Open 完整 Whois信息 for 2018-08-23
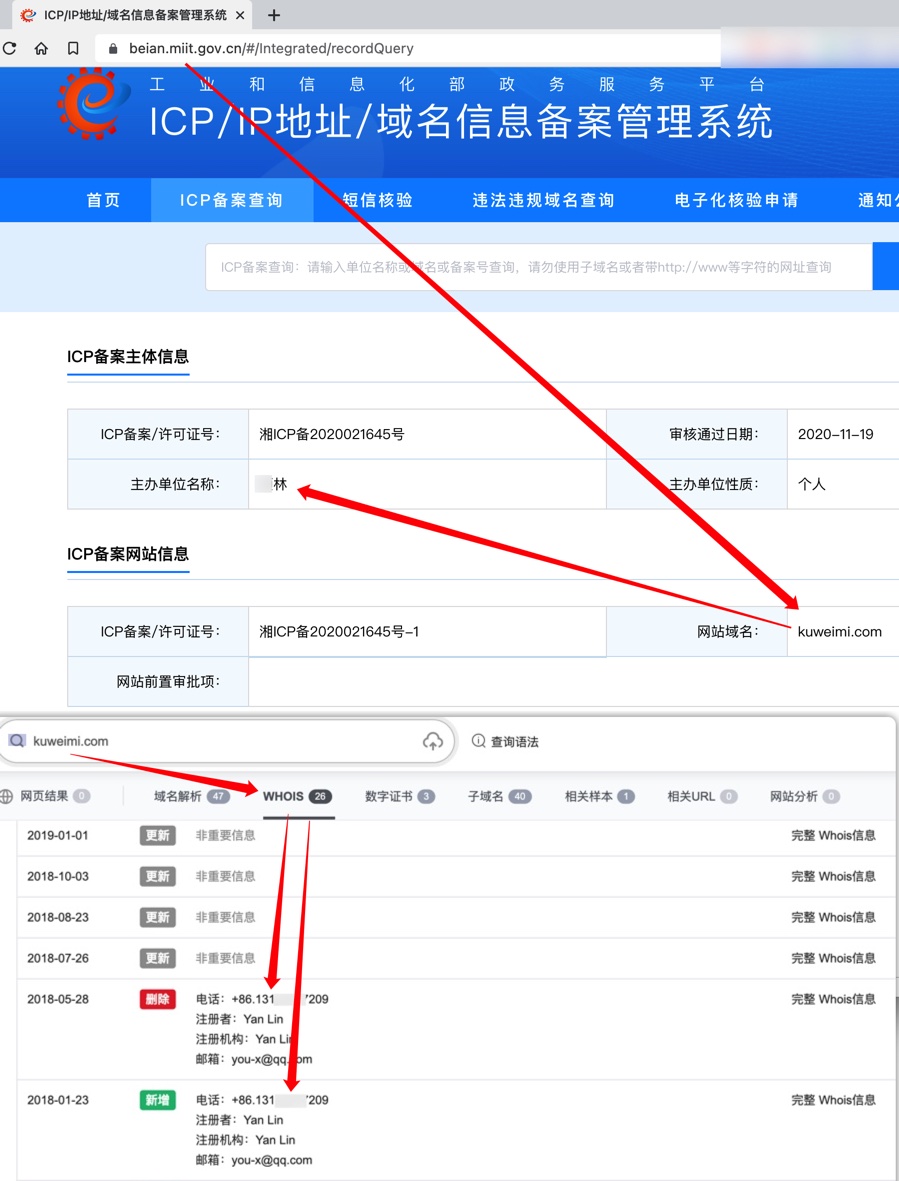Viewport: 899px width, 1181px height. point(833,917)
